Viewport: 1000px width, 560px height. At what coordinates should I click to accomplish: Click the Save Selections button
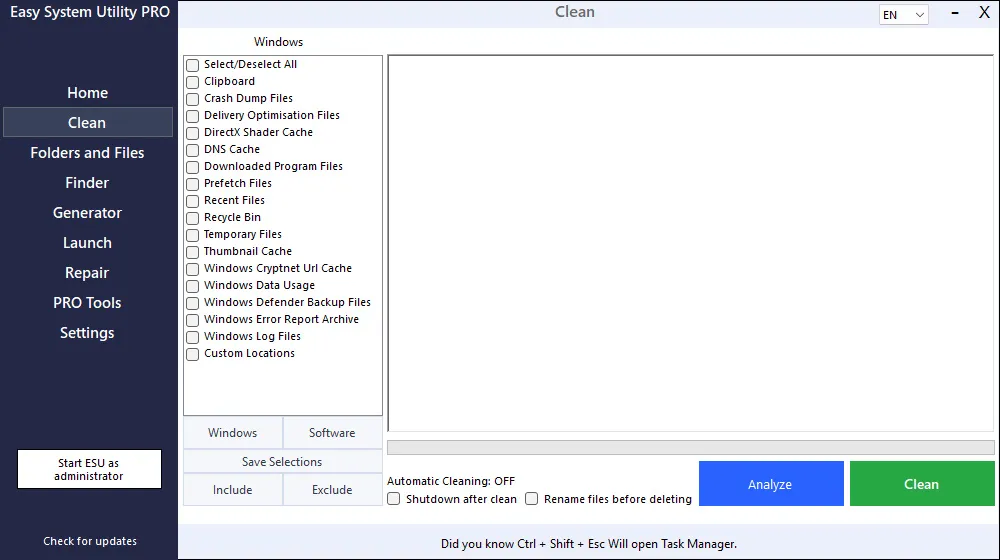(x=283, y=461)
